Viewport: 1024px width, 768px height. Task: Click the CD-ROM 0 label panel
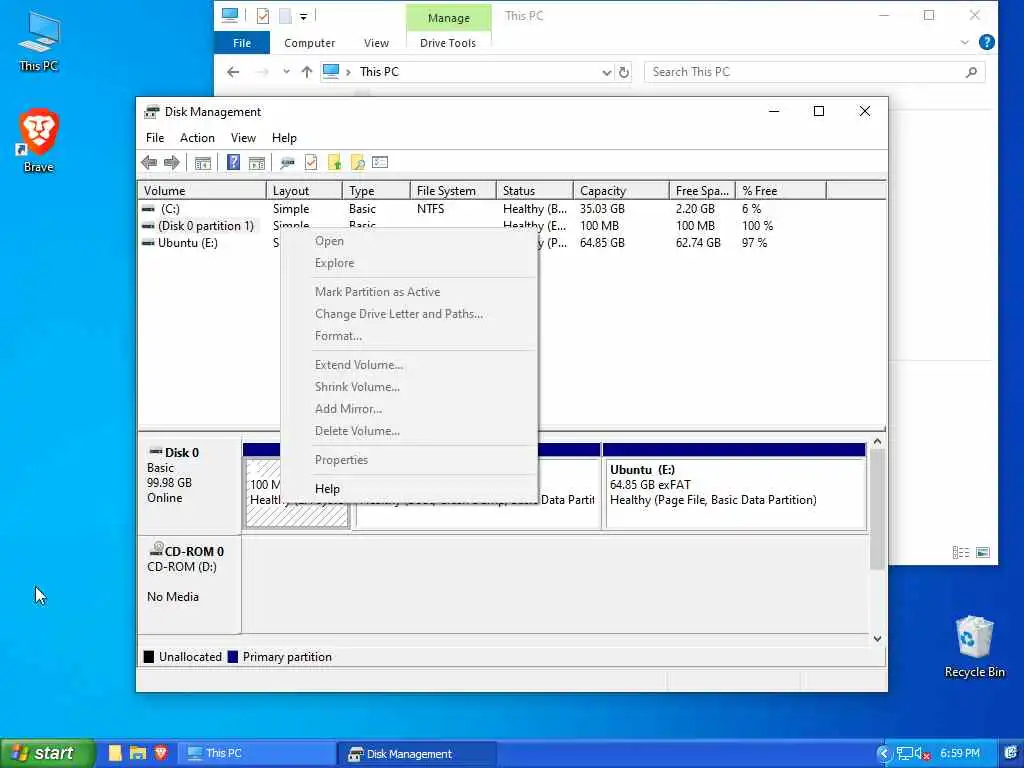[x=189, y=584]
